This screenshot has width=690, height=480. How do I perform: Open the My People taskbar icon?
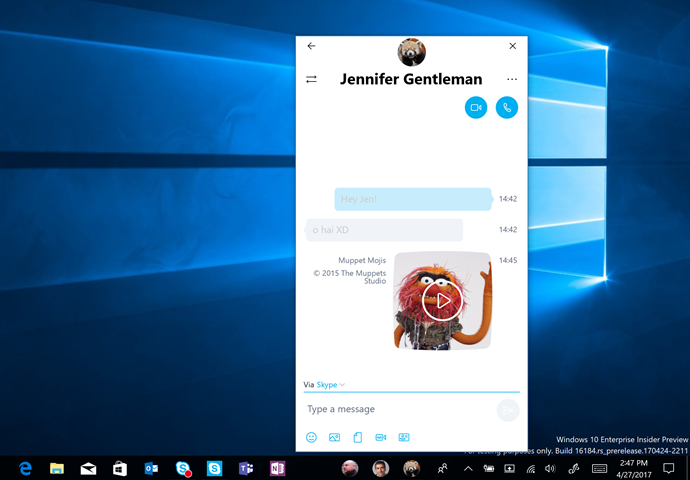pyautogui.click(x=443, y=469)
